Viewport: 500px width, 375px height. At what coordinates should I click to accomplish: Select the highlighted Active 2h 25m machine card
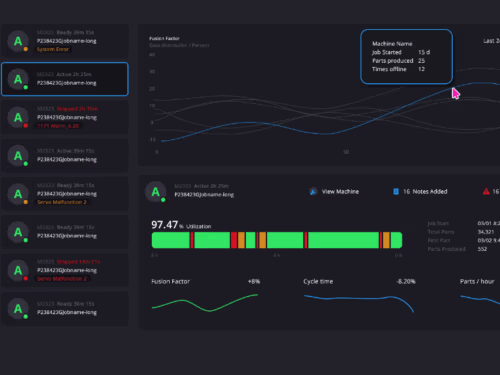click(65, 79)
